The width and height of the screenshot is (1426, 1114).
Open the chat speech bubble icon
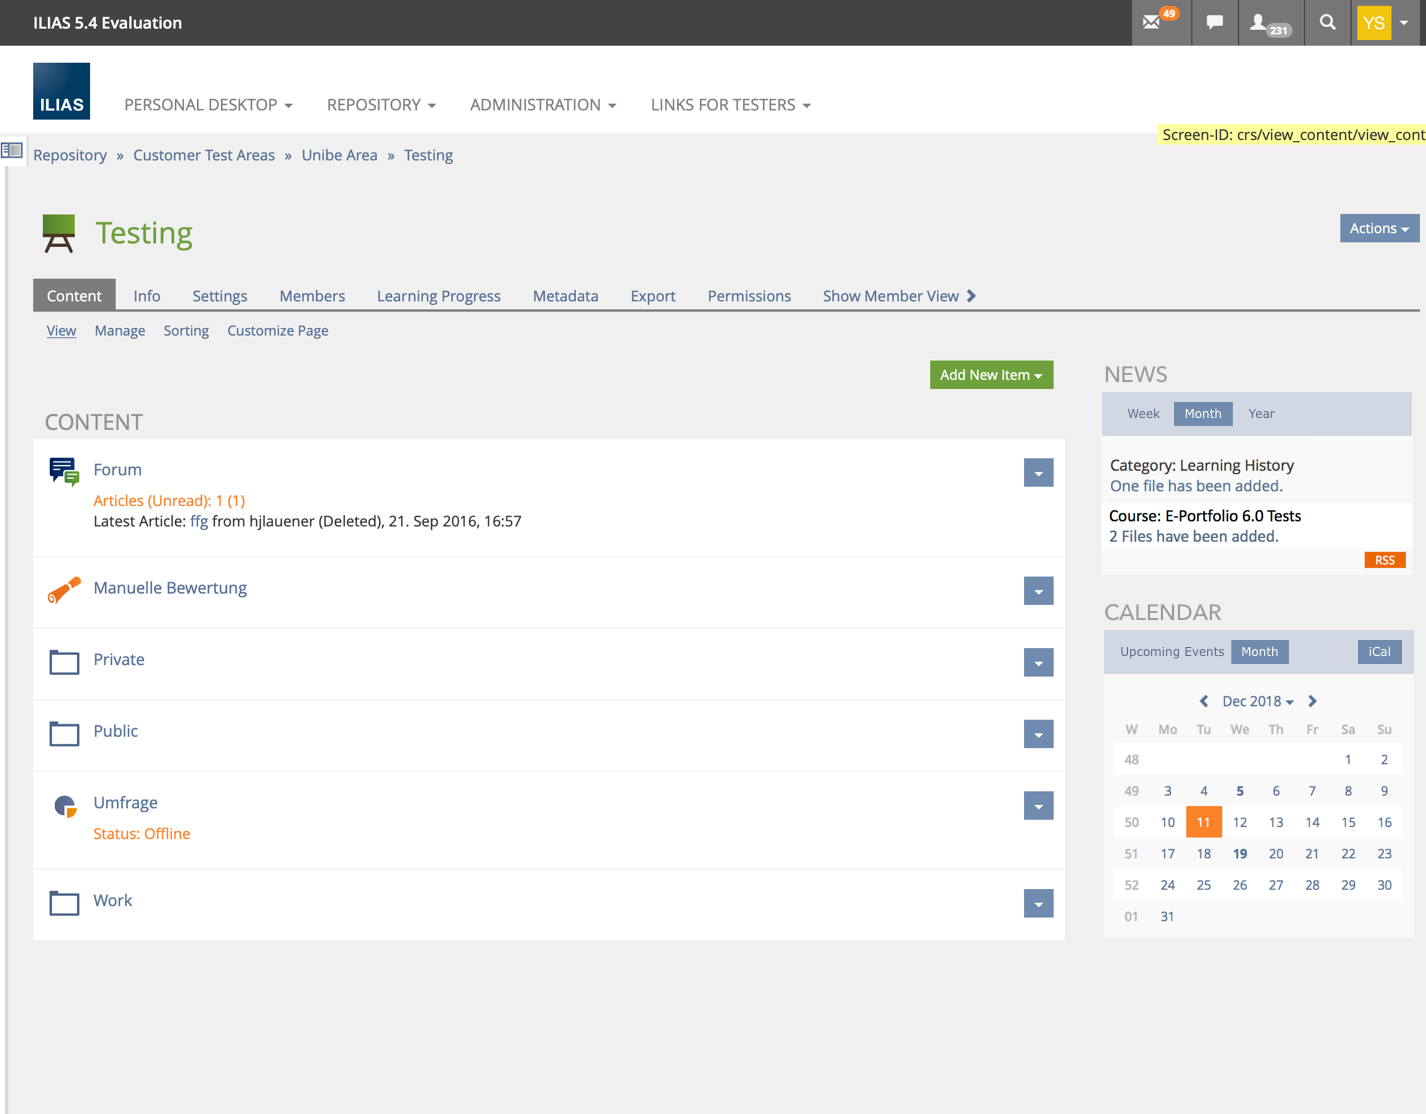pos(1214,22)
